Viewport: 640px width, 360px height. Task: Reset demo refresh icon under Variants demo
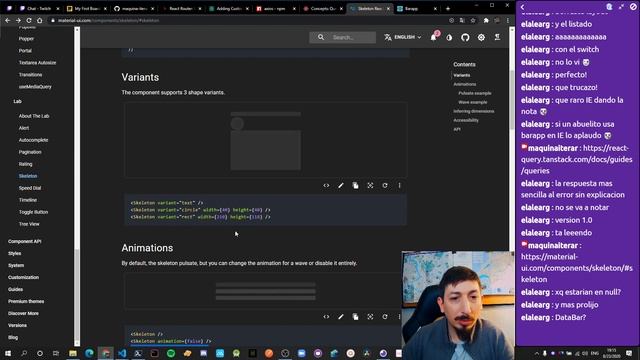click(385, 185)
